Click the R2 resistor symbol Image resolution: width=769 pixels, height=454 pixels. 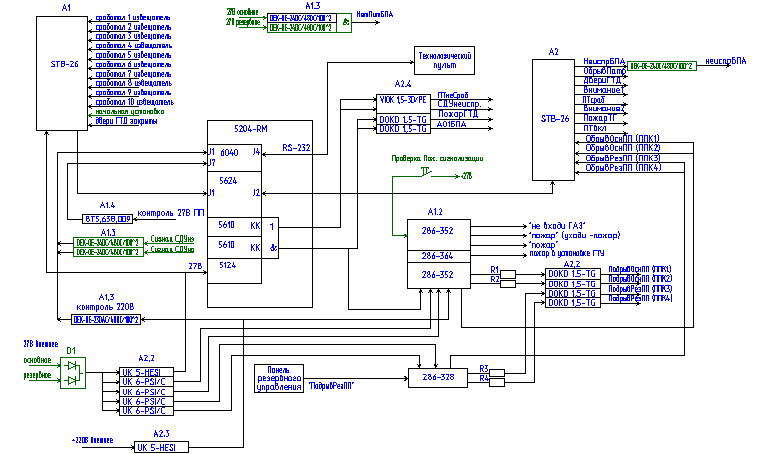tap(508, 283)
